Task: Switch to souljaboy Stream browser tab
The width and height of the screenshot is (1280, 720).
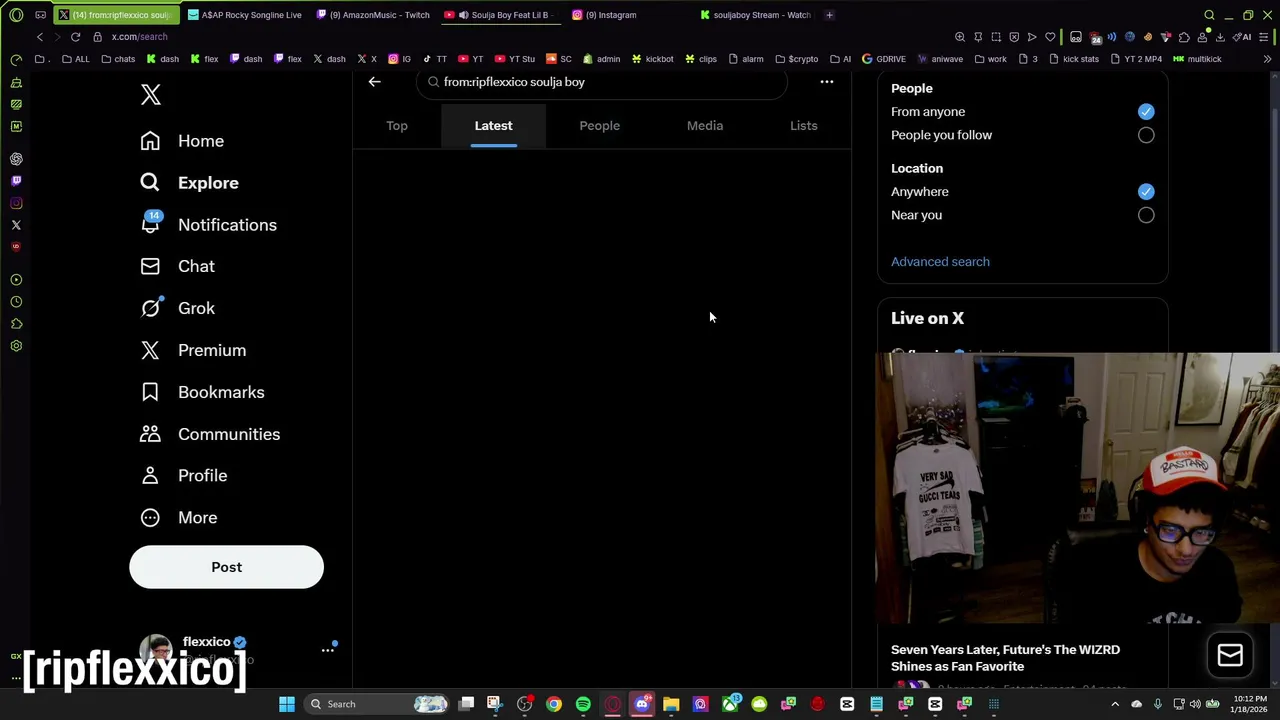Action: (755, 15)
